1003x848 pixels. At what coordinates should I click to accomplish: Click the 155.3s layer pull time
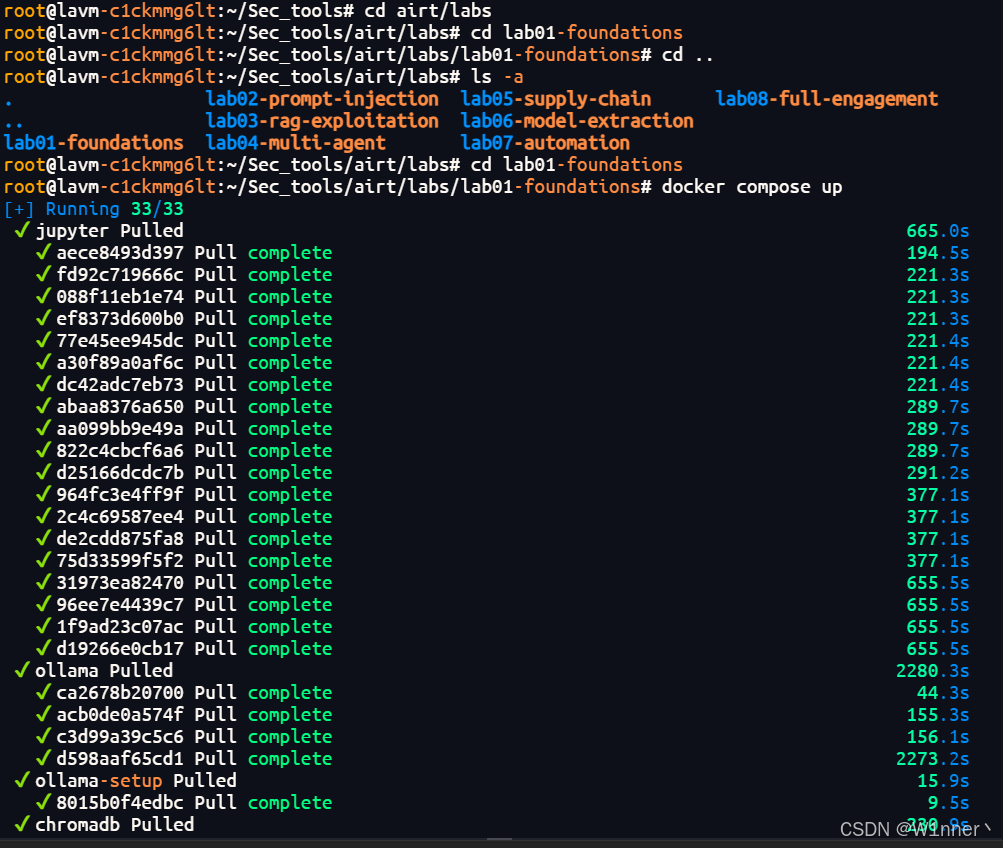click(938, 715)
